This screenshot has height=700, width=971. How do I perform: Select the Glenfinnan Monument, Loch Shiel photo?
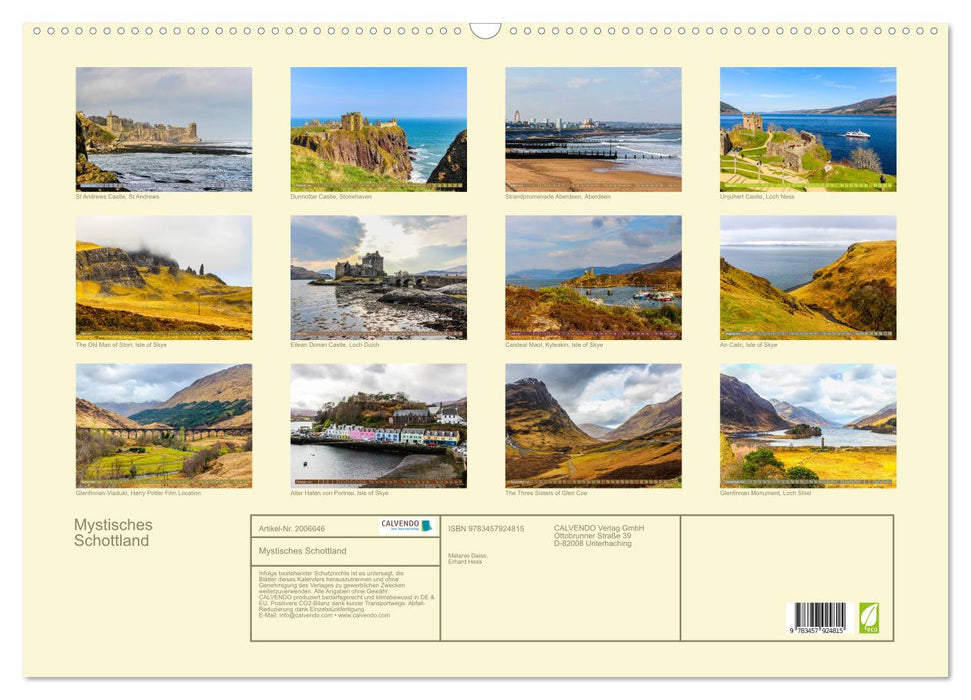(x=808, y=425)
